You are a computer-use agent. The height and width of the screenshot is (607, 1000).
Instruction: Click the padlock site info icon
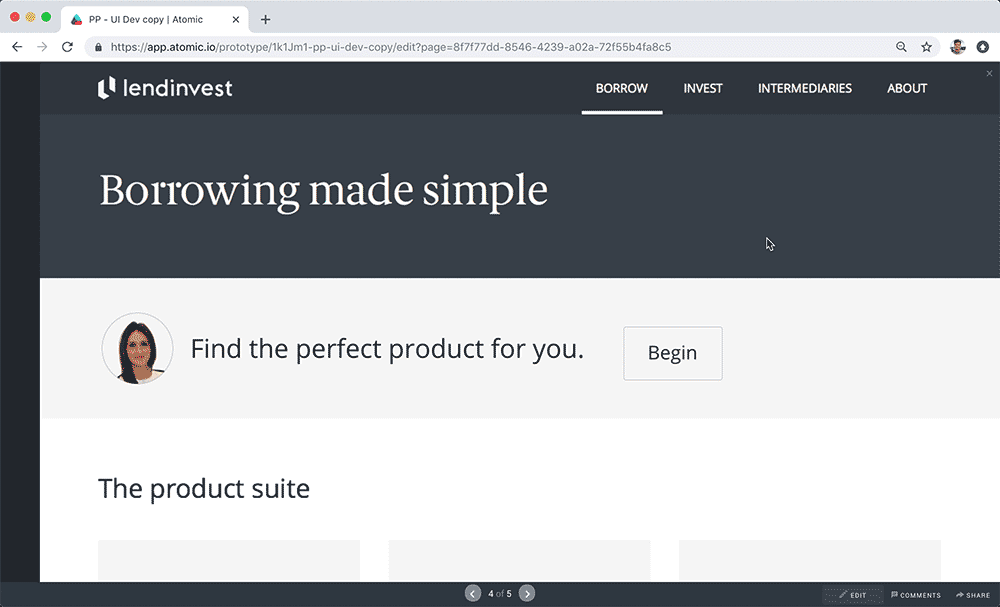[x=98, y=47]
